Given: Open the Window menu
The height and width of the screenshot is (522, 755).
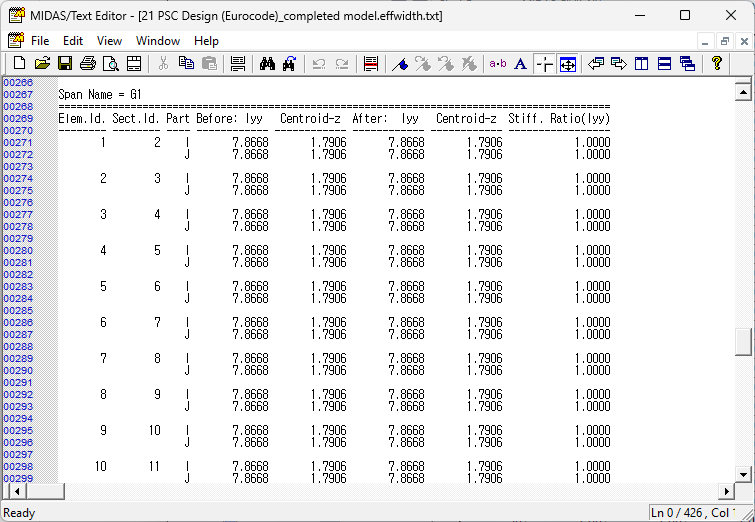Looking at the screenshot, I should (x=158, y=41).
